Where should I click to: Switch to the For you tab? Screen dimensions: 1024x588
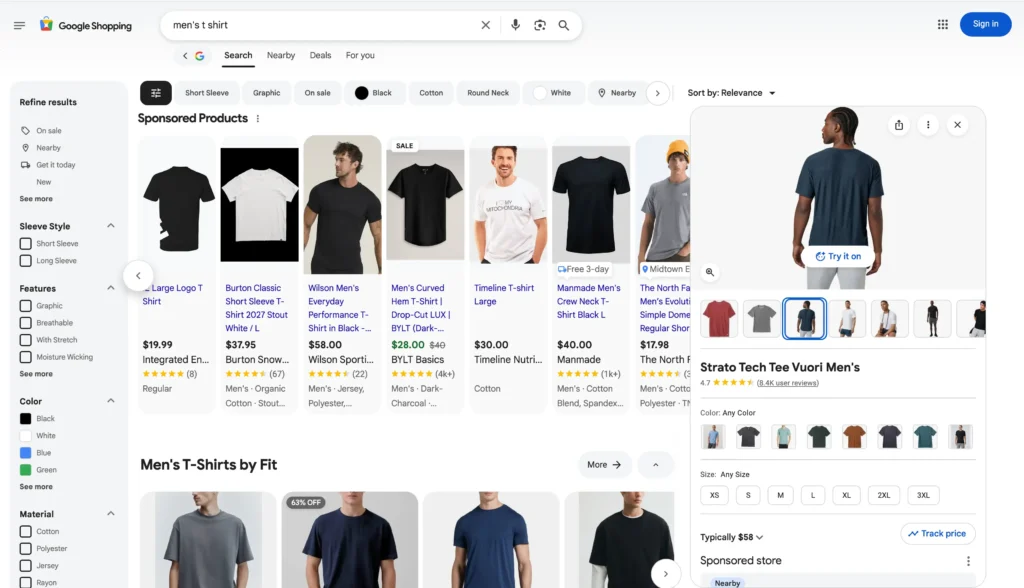click(x=360, y=56)
